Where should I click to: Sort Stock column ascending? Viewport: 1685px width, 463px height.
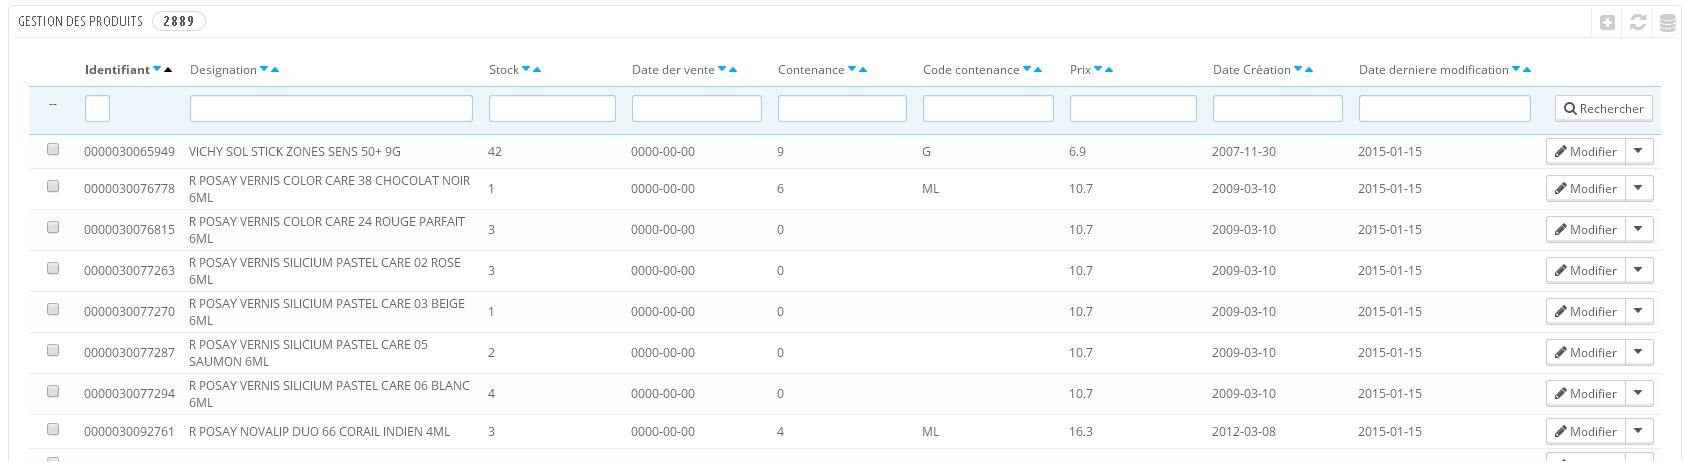(537, 70)
